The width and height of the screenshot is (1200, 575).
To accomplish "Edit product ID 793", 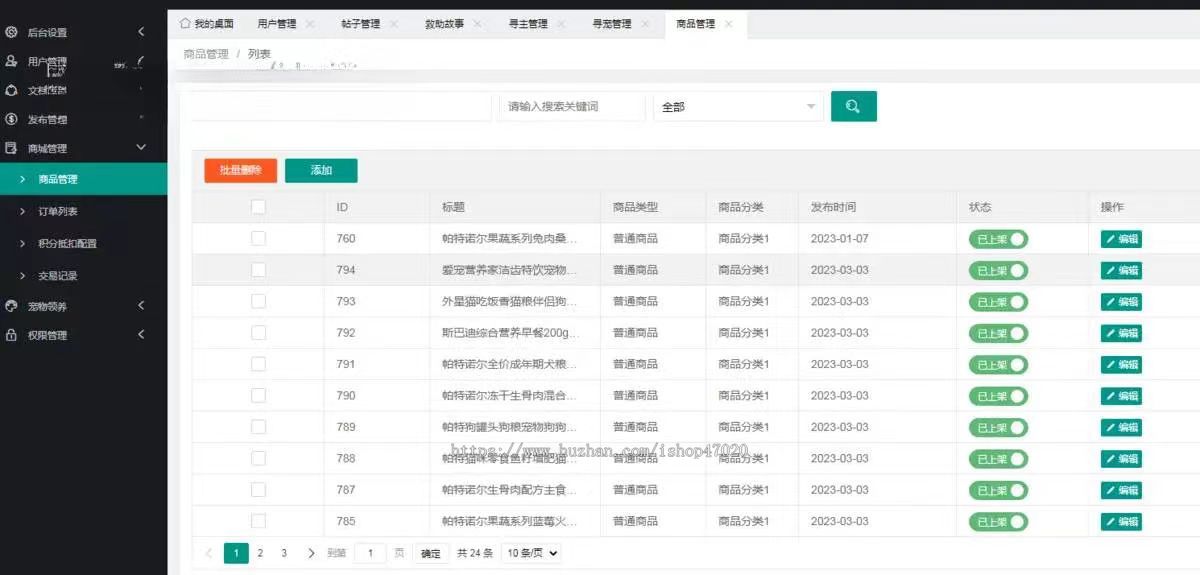I will point(1121,301).
